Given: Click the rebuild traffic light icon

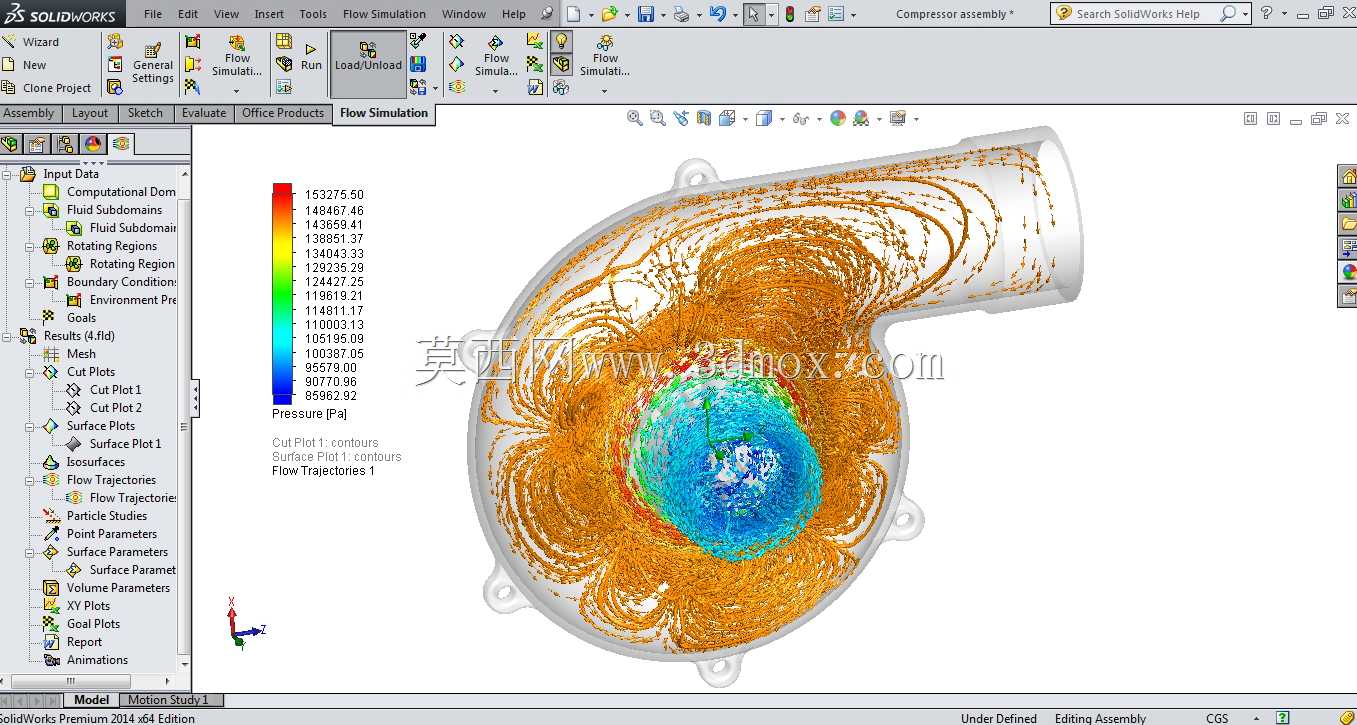Looking at the screenshot, I should tap(789, 14).
